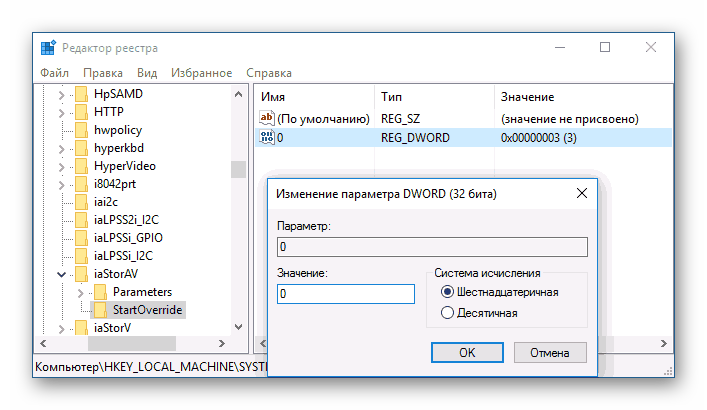The image size is (707, 410).
Task: Click tree horizontal scrollbar right arrow
Action: click(221, 343)
